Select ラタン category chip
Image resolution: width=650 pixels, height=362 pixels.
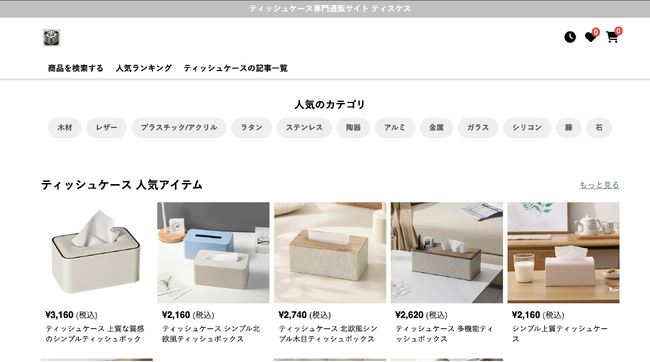click(252, 128)
